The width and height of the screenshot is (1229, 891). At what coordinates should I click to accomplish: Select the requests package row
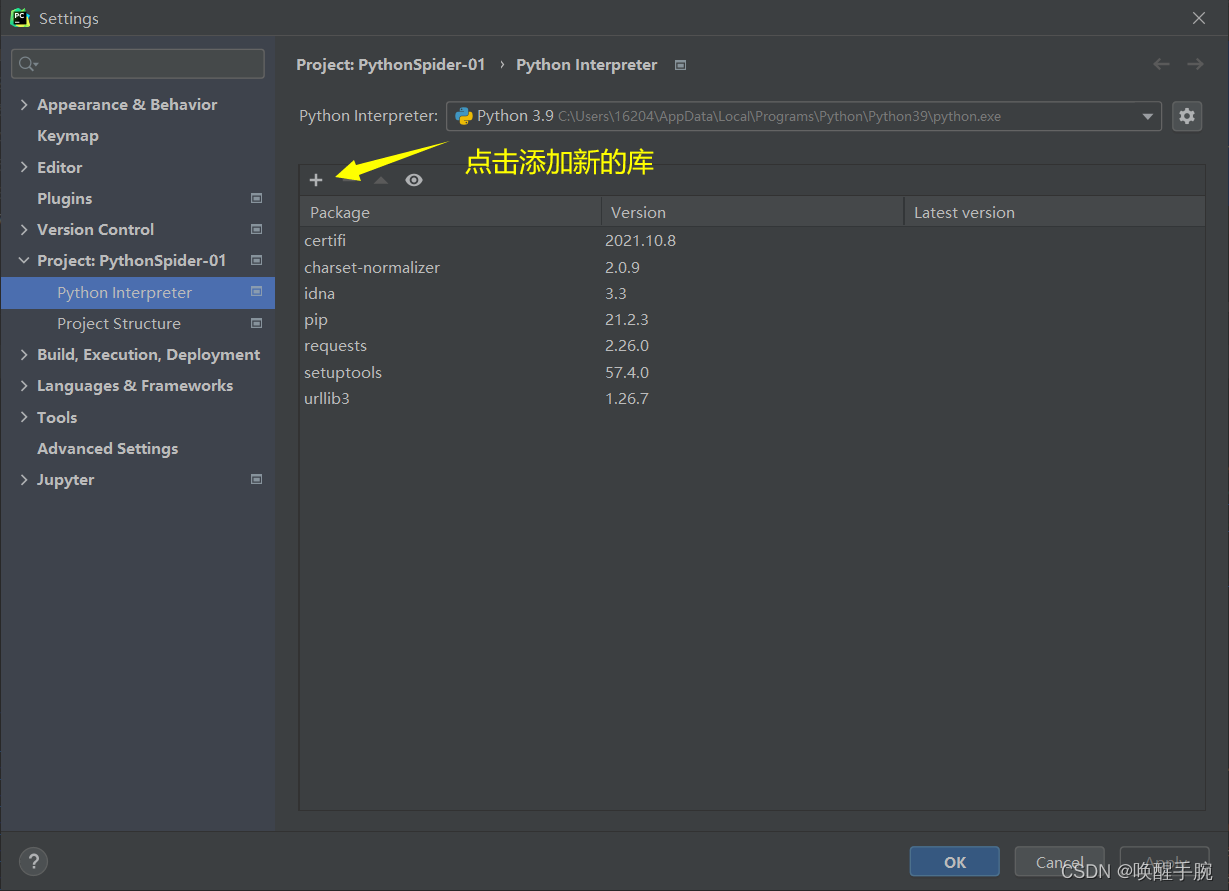coord(752,346)
